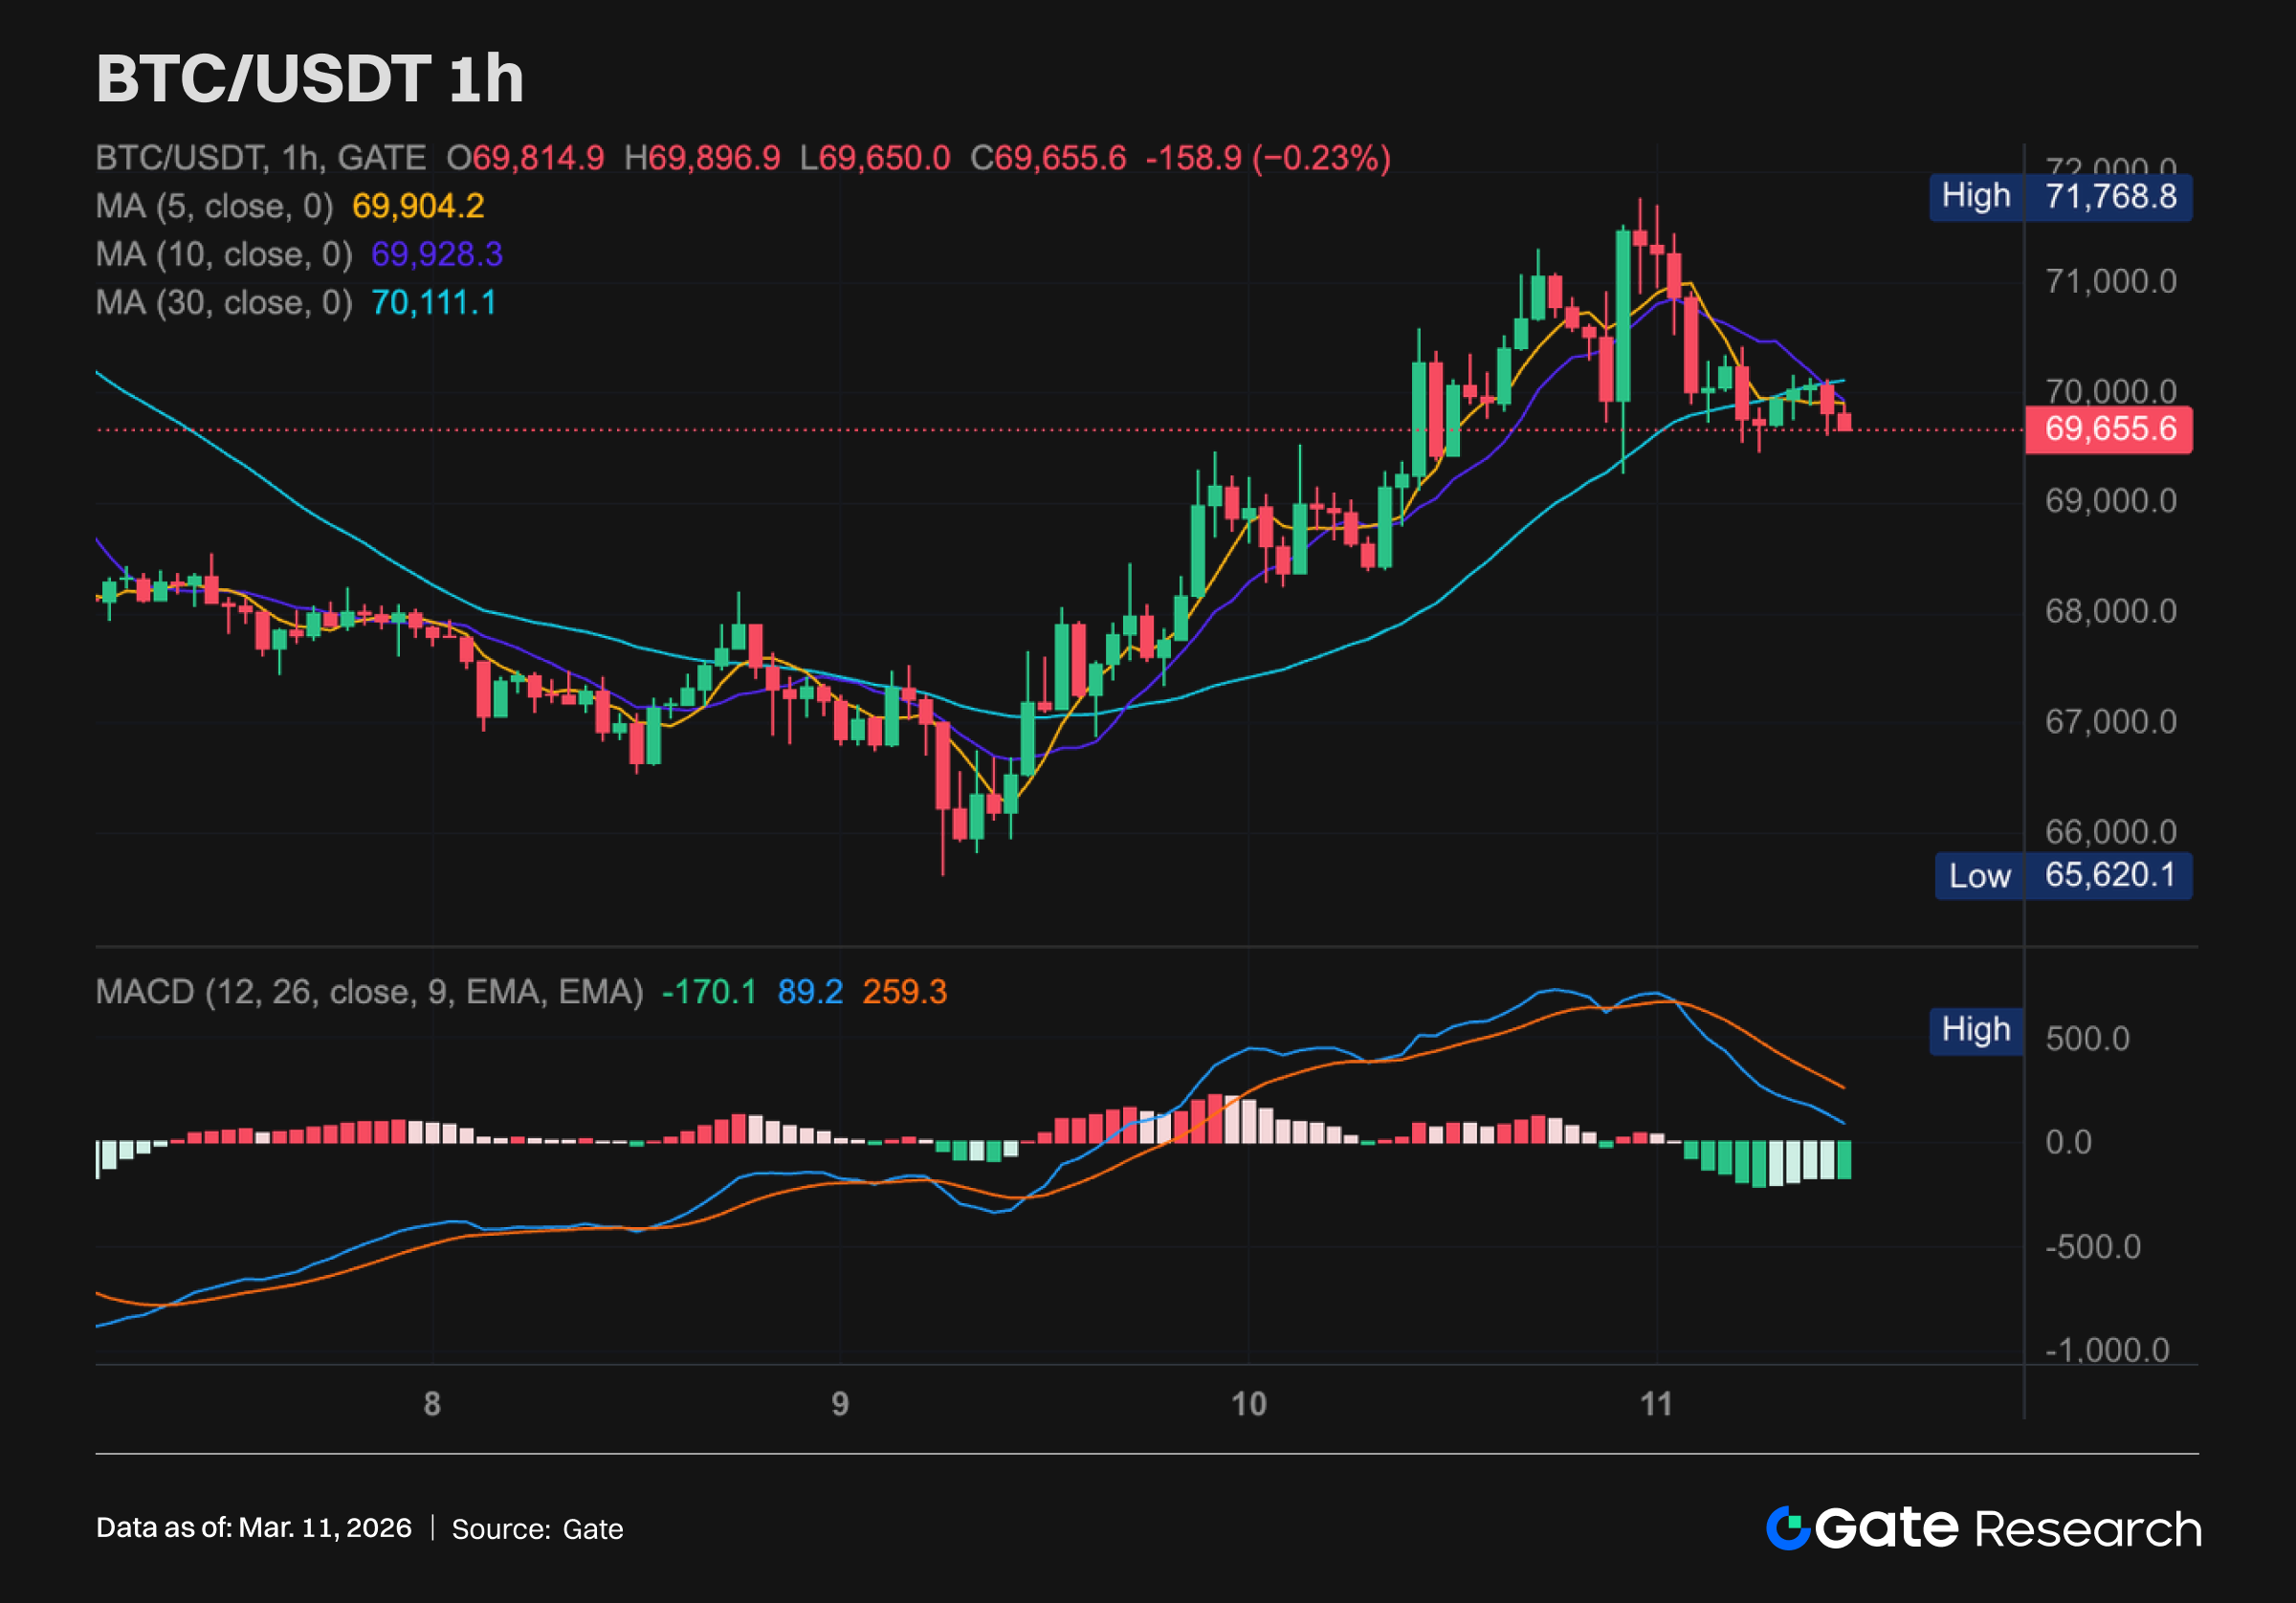Viewport: 2296px width, 1603px height.
Task: Select the MA (10, close, 0) legend
Action: pos(223,254)
